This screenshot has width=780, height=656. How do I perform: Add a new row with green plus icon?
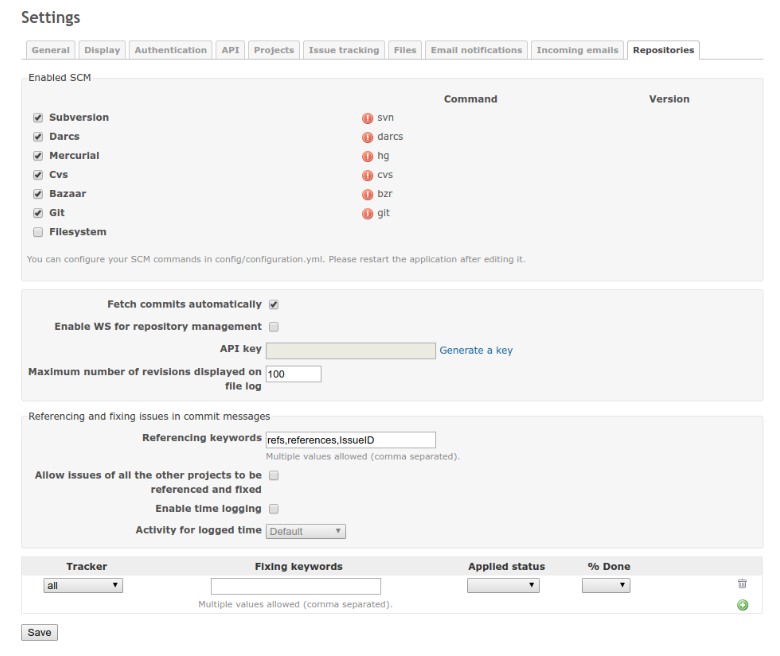click(742, 605)
